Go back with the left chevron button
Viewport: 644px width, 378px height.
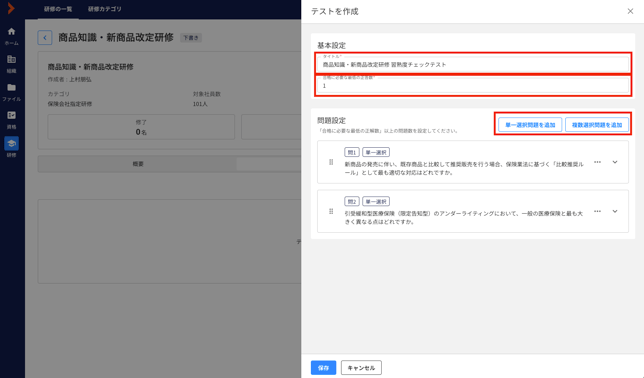45,37
